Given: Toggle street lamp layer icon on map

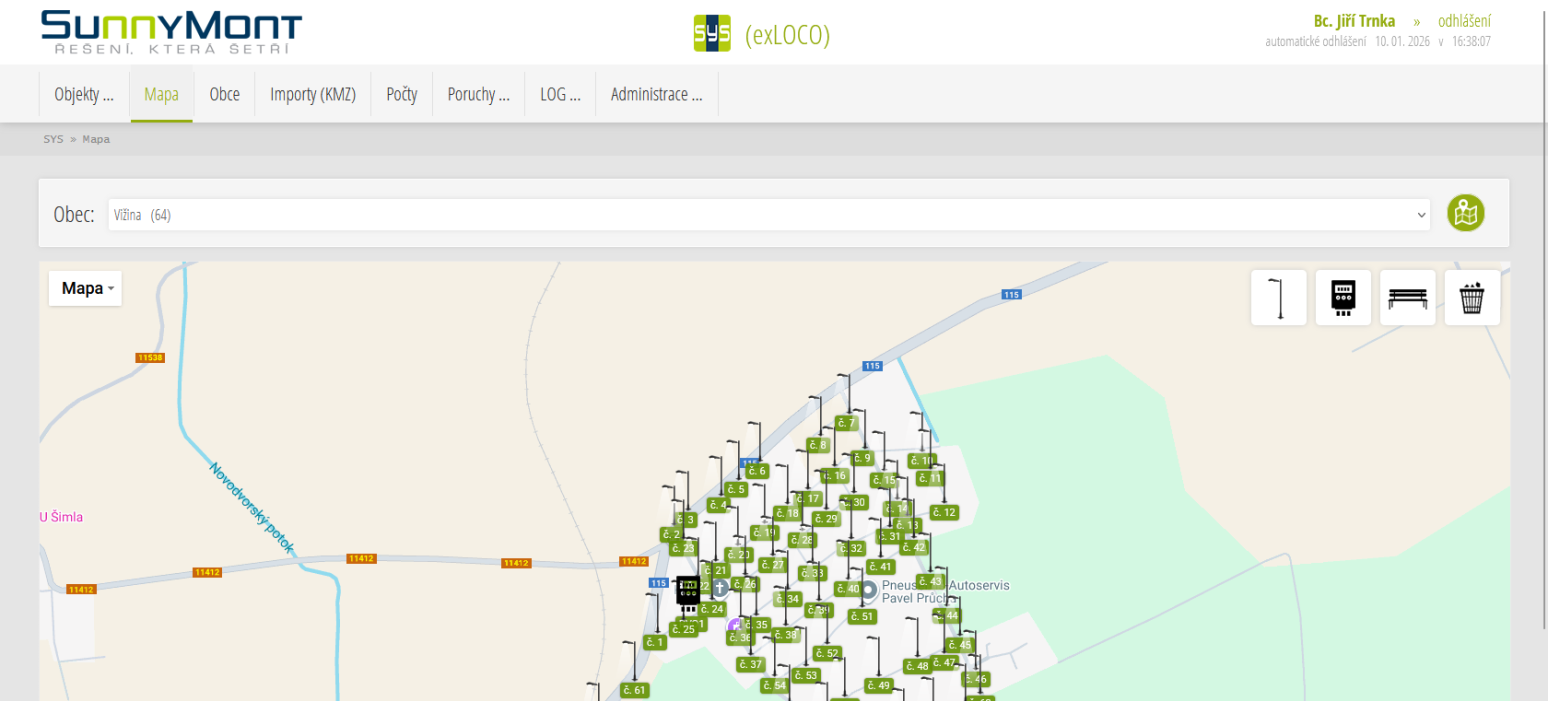Looking at the screenshot, I should click(x=1278, y=298).
